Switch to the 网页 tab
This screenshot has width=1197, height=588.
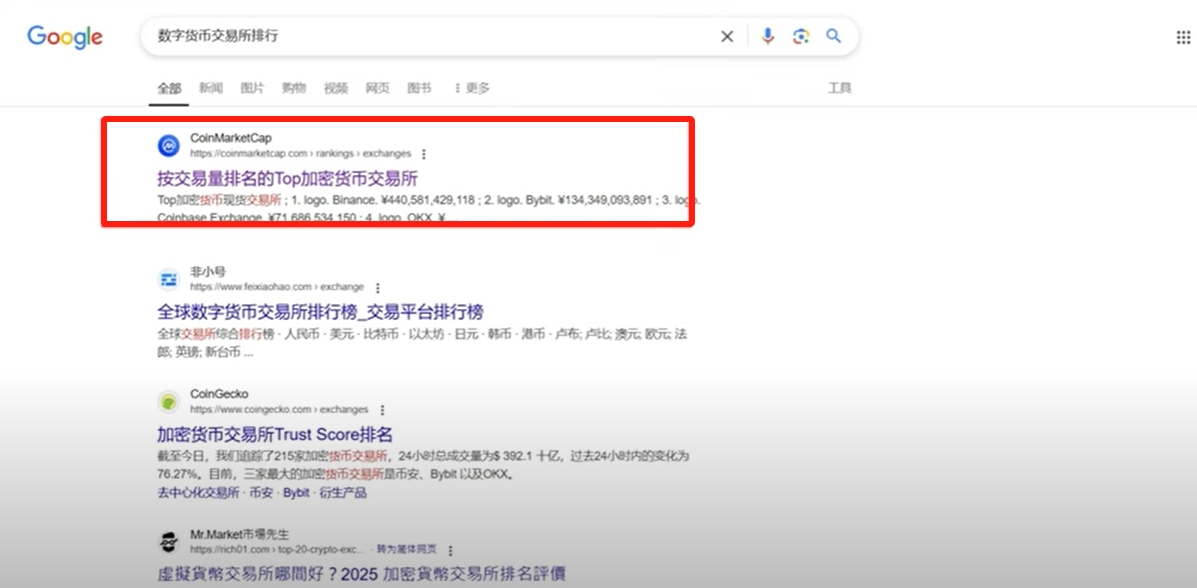pos(377,89)
